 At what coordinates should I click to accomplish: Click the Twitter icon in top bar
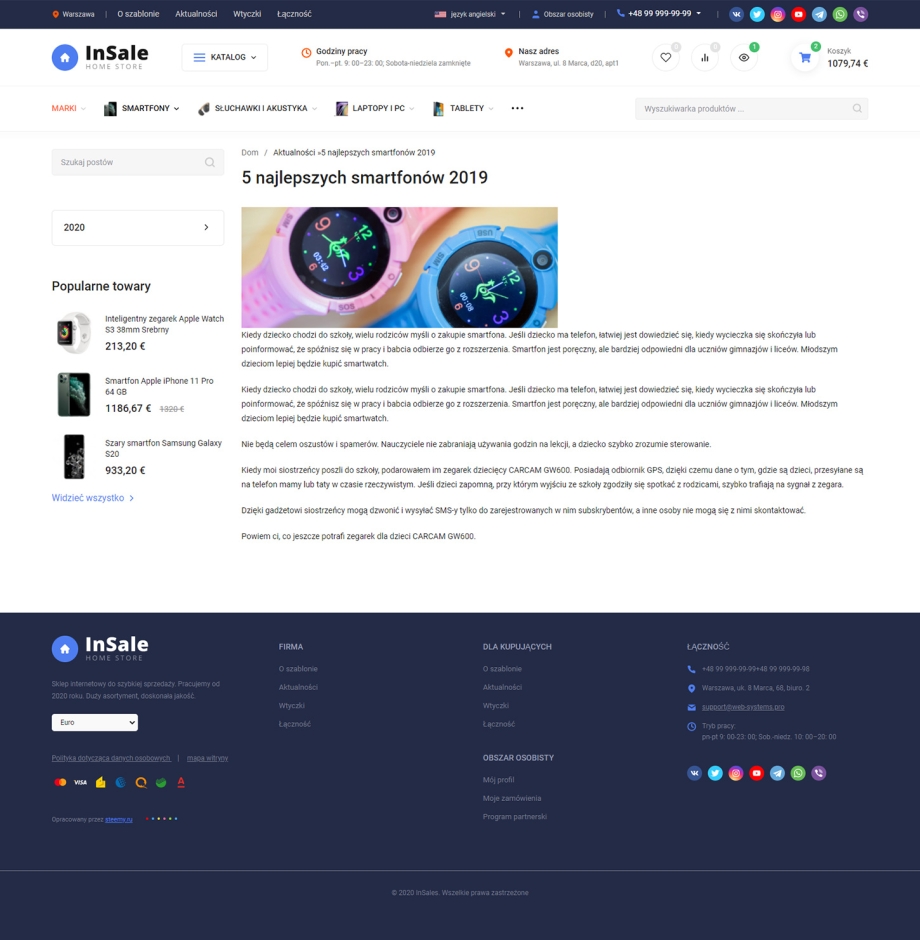[x=757, y=14]
